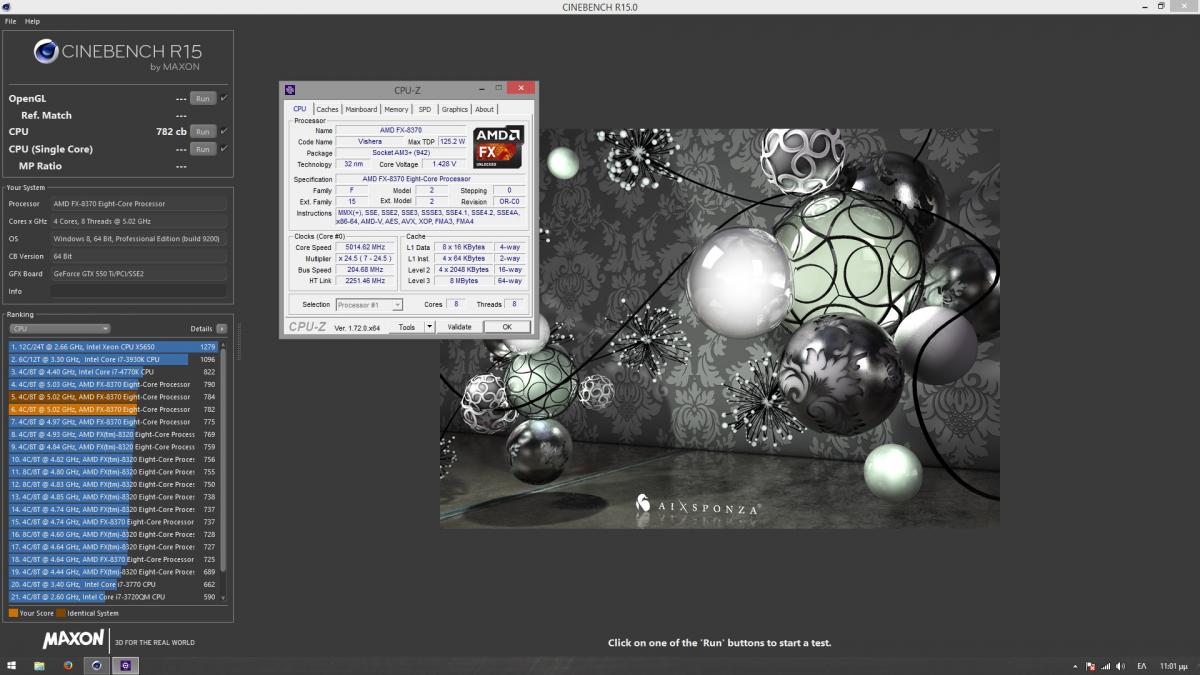Click OK in the CPU-Z window
Screen dimensions: 1200x675
(x=507, y=327)
